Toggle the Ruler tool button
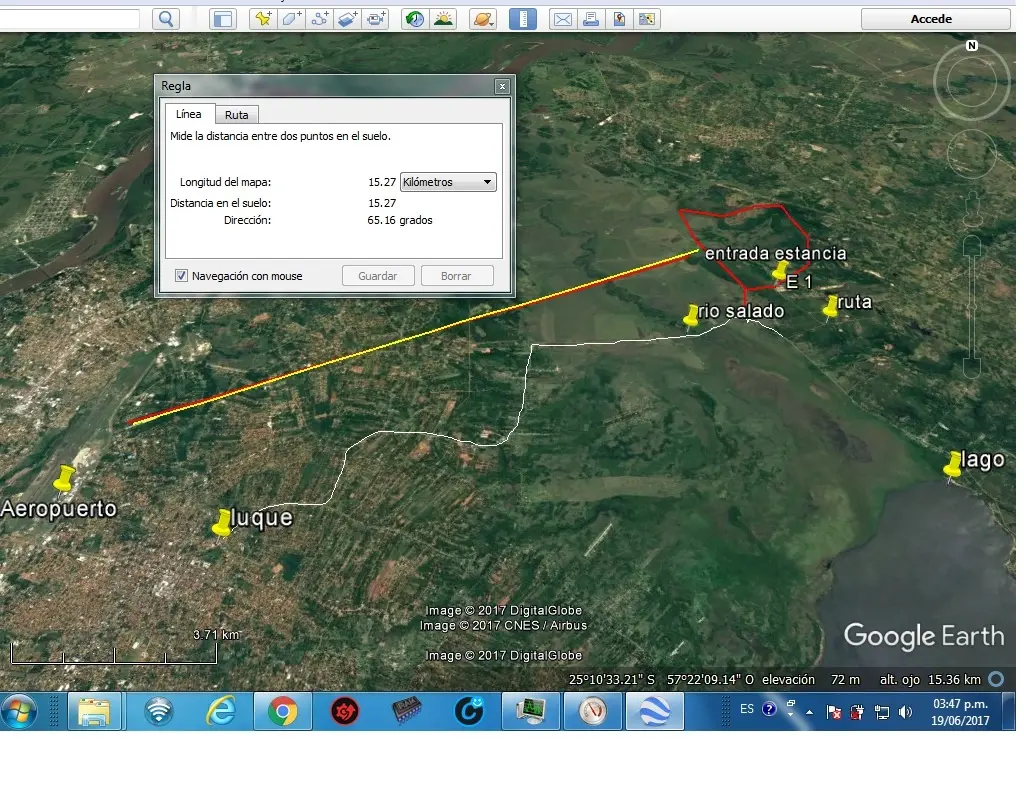Image resolution: width=1024 pixels, height=802 pixels. point(522,19)
